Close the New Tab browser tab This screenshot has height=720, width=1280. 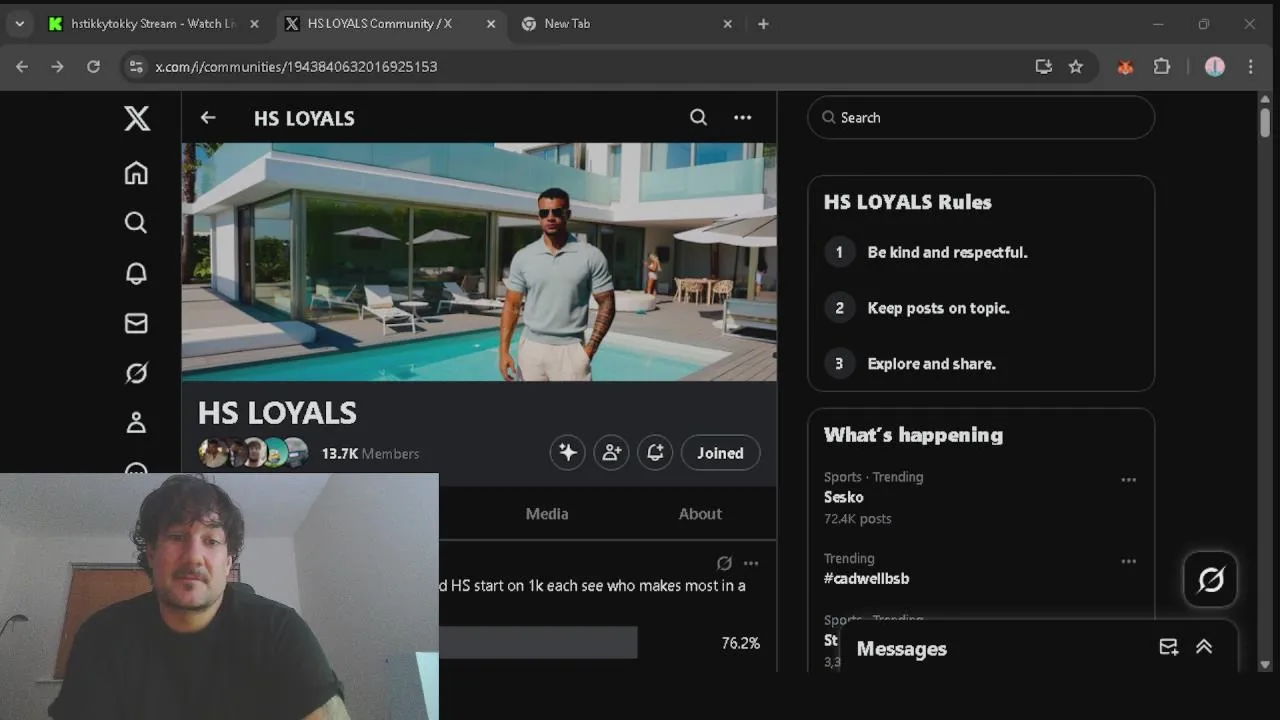tap(727, 24)
